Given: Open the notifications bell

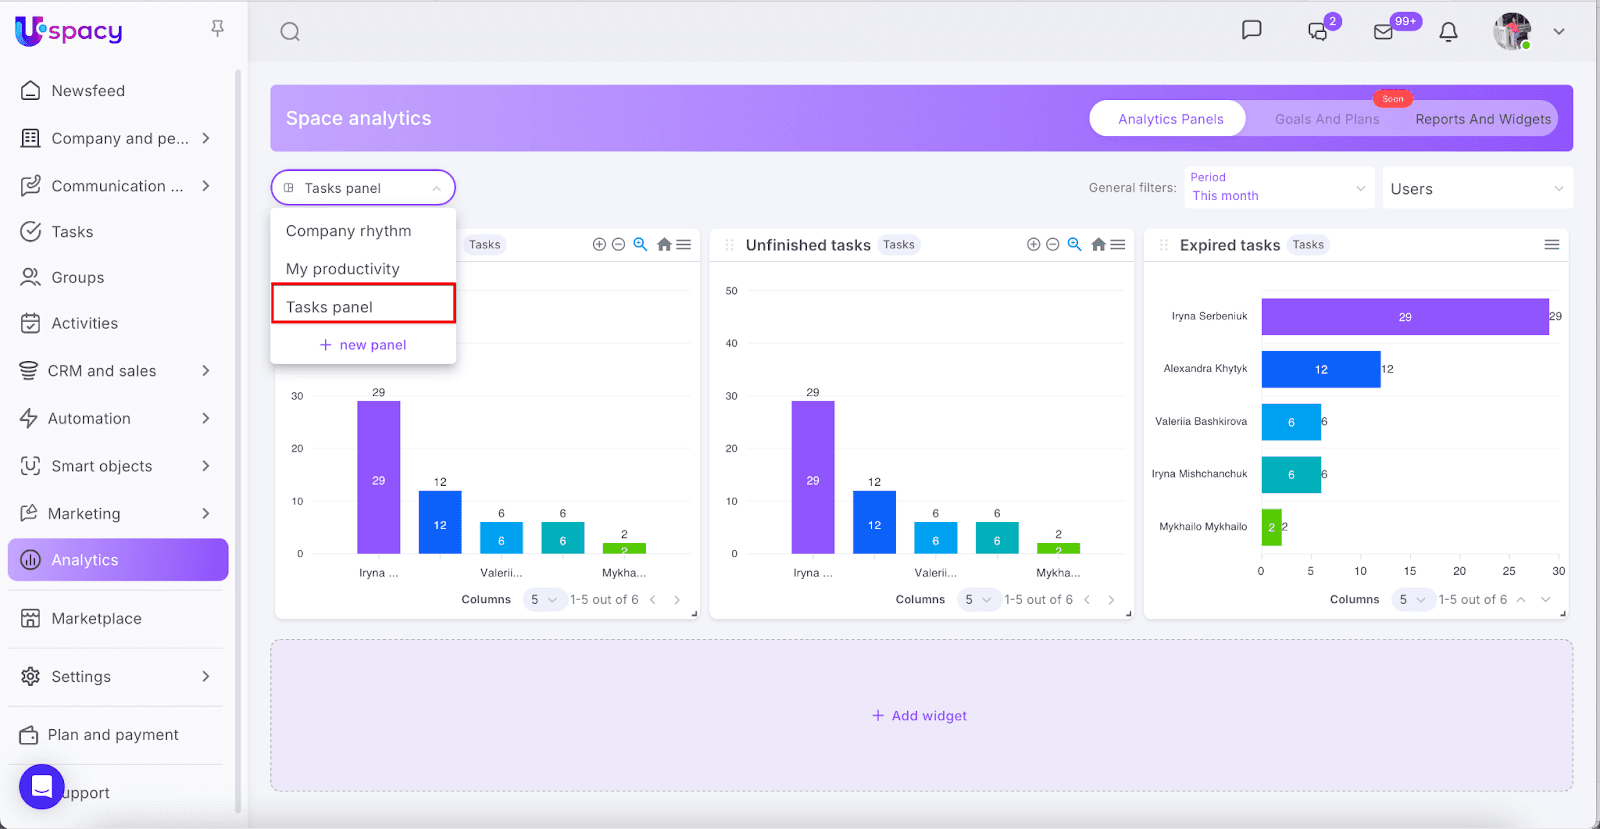Looking at the screenshot, I should 1447,32.
